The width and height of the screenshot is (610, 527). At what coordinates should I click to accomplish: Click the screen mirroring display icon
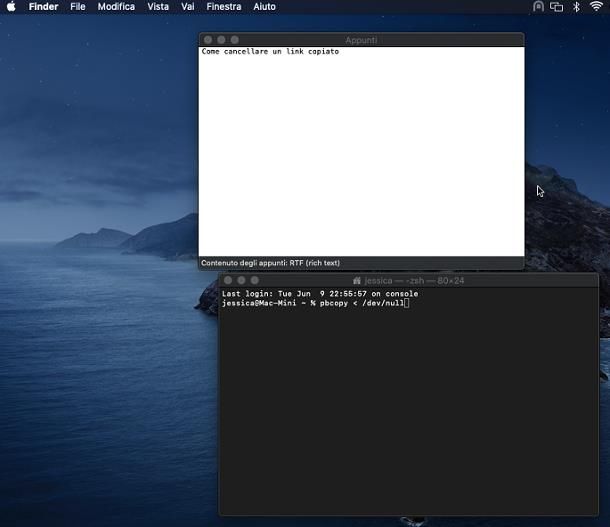[556, 7]
